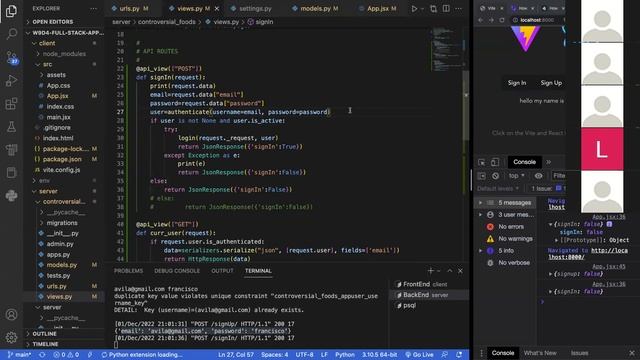This screenshot has width=640, height=360.
Task: Open the Python extension icon in activity bar
Action: pyautogui.click(x=11, y=196)
